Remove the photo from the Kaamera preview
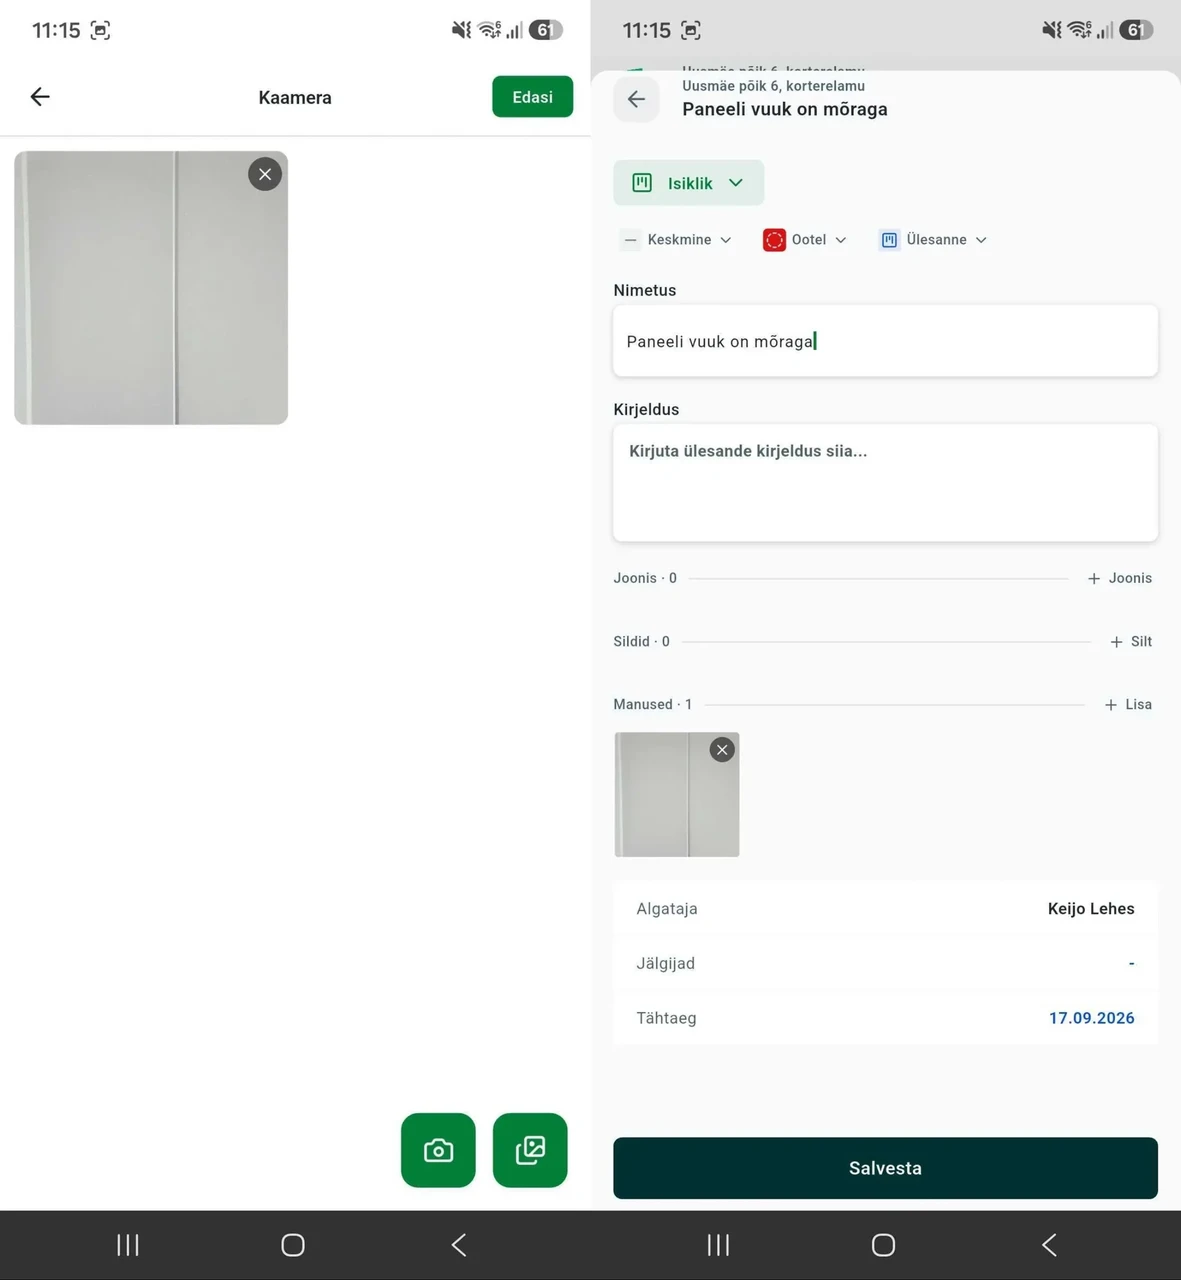1181x1280 pixels. coord(265,174)
